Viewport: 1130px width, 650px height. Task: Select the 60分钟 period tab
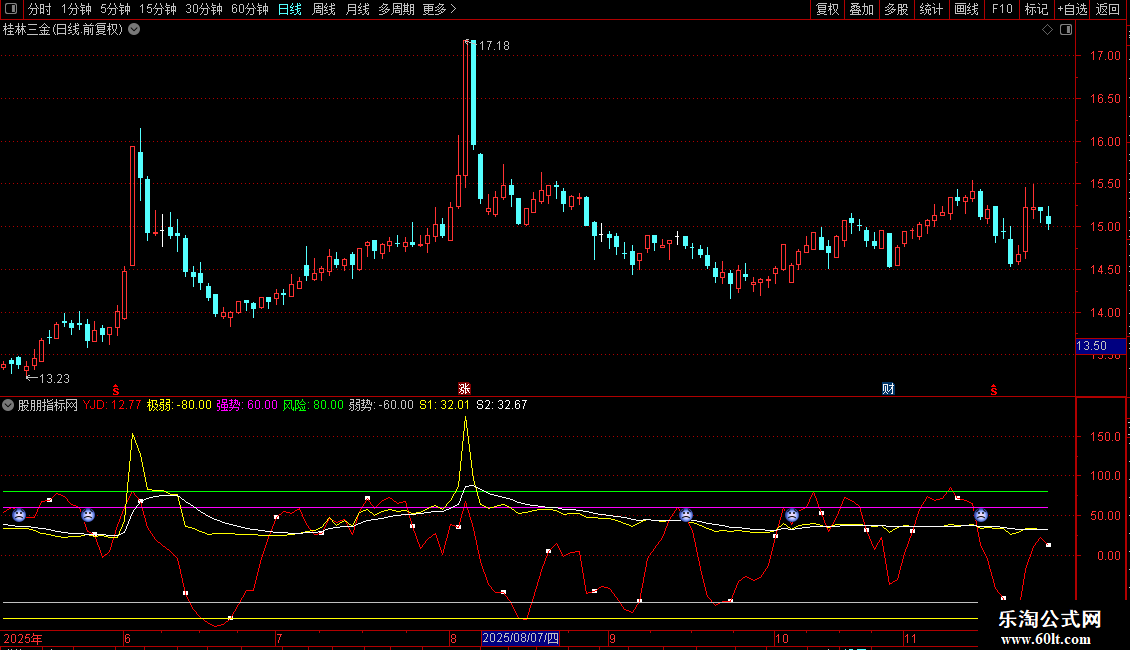tap(249, 9)
